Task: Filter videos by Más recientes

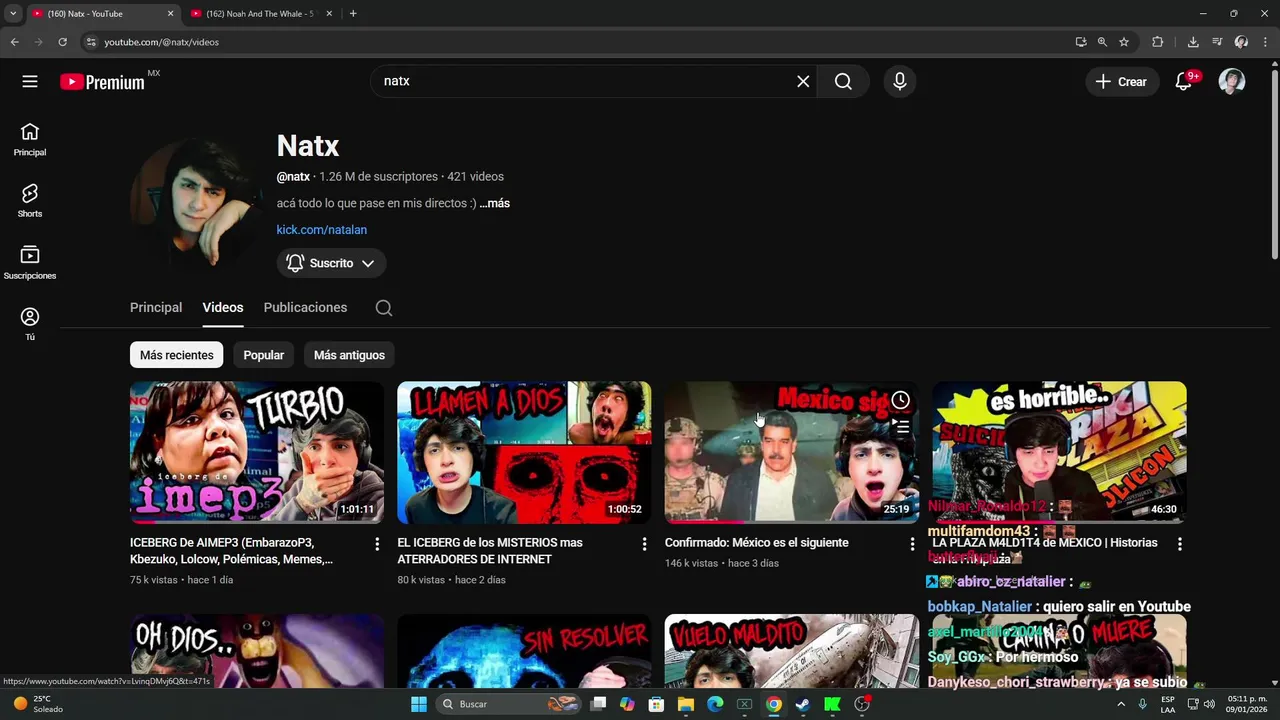Action: coord(176,355)
